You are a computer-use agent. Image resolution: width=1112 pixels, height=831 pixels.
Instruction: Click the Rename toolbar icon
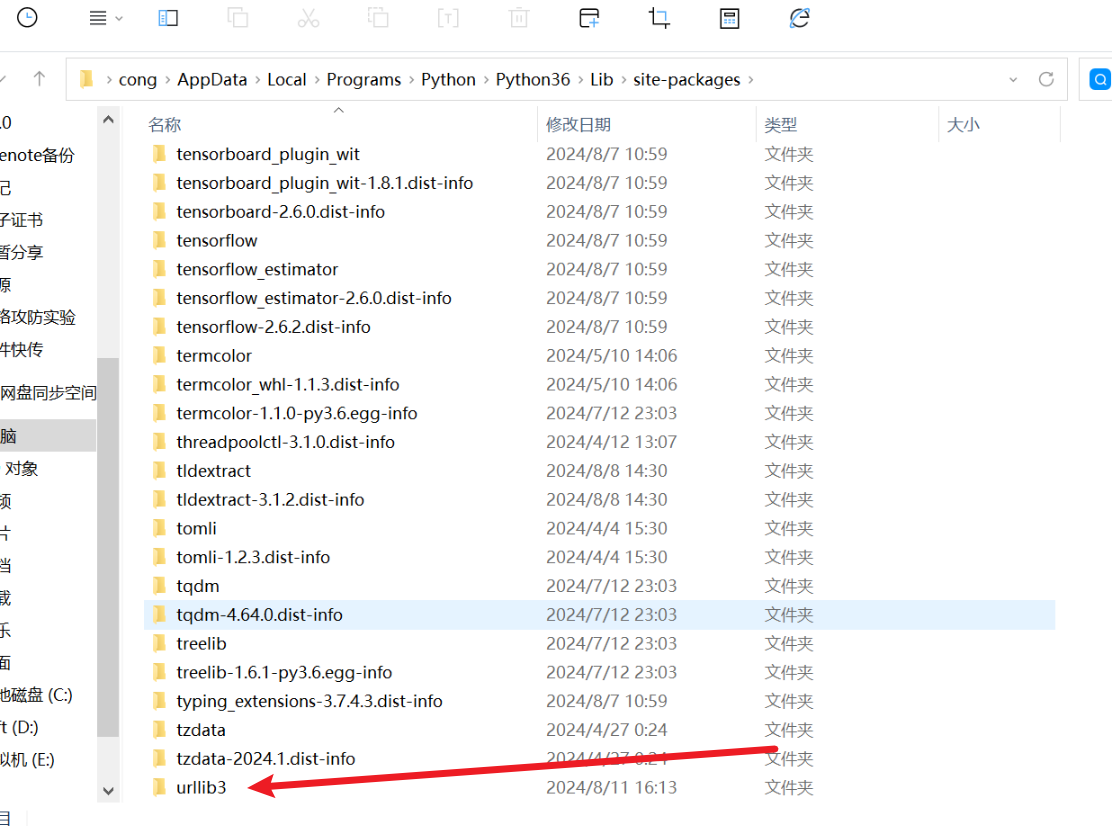(x=448, y=18)
